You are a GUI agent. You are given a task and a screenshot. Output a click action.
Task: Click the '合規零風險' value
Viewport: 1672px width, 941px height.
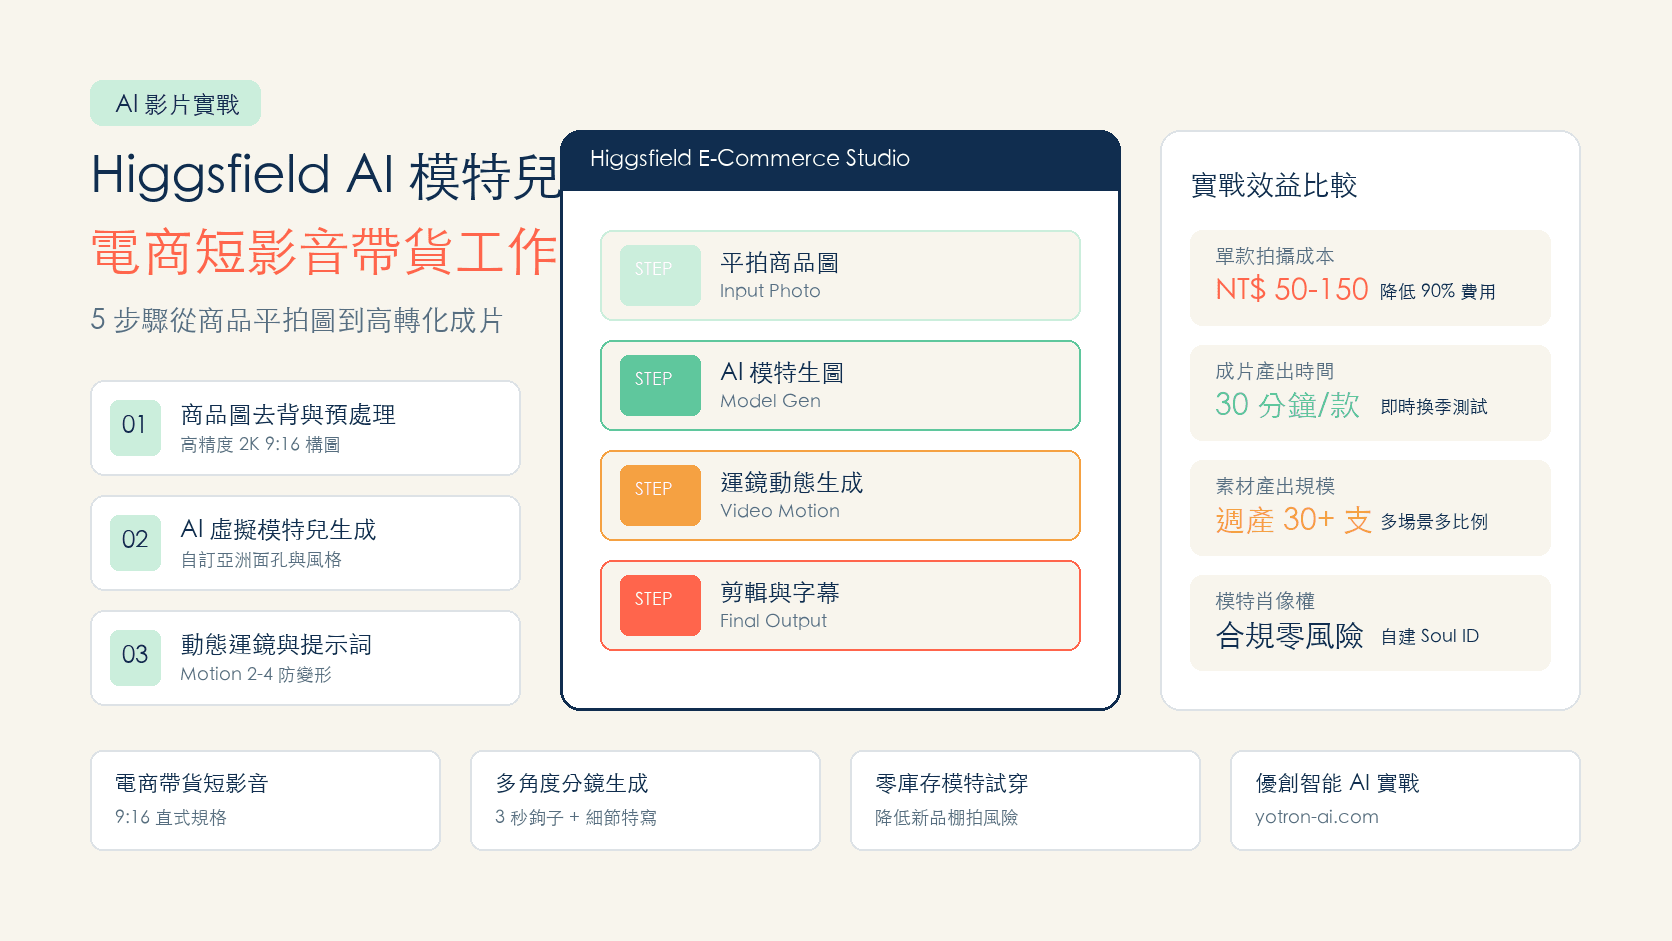(1289, 635)
